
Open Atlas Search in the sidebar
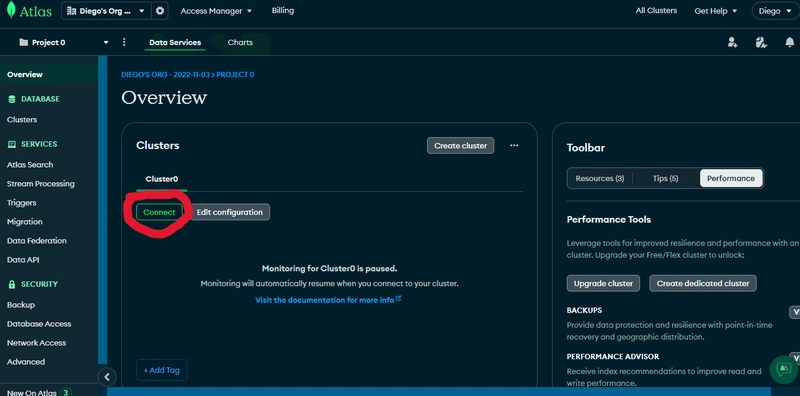[x=30, y=164]
